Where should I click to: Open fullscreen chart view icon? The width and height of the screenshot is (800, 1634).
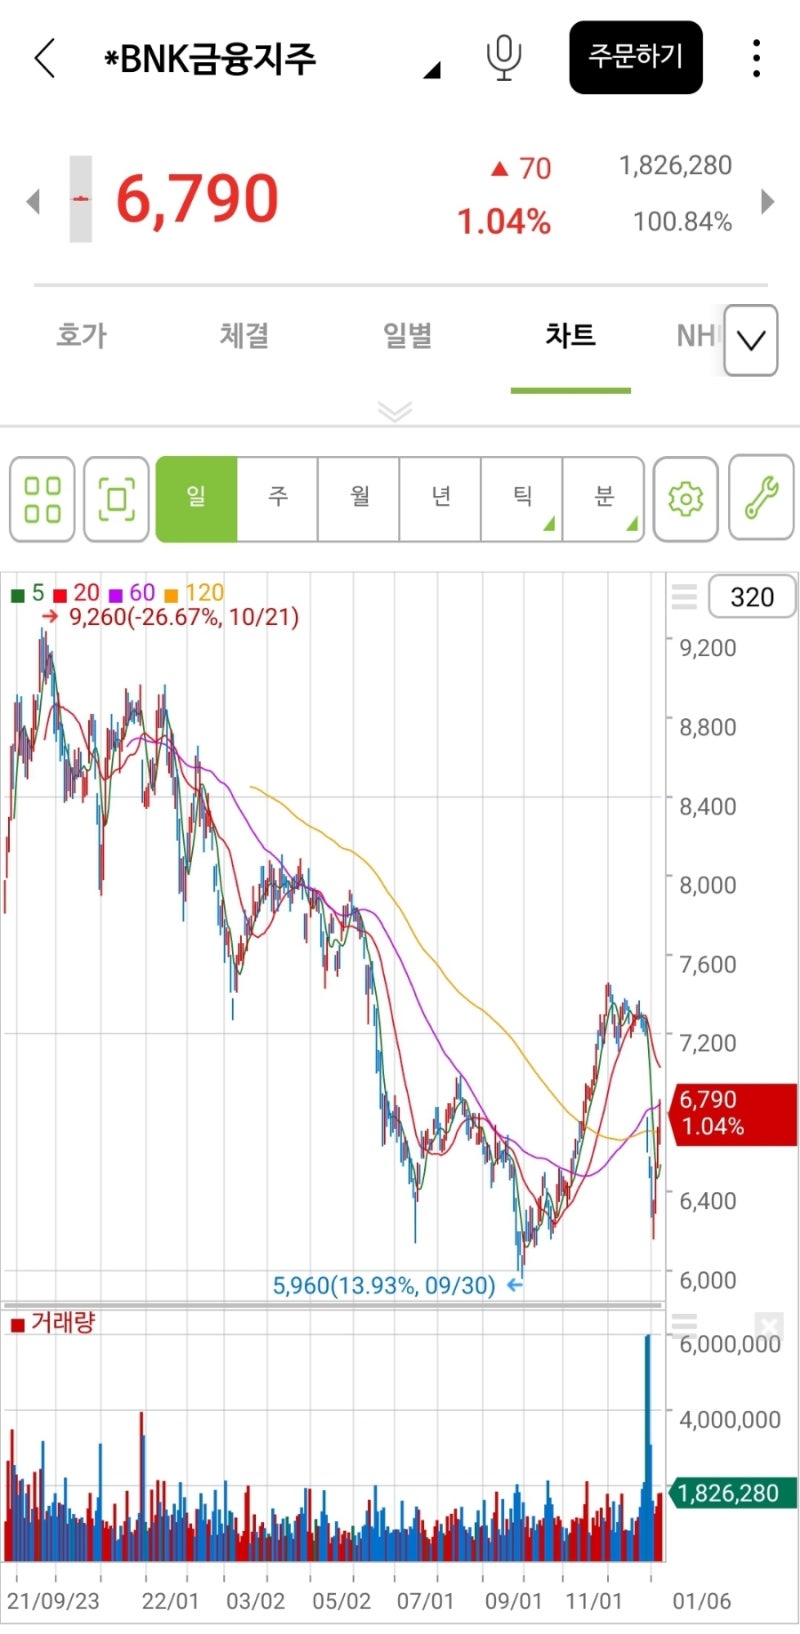[116, 499]
